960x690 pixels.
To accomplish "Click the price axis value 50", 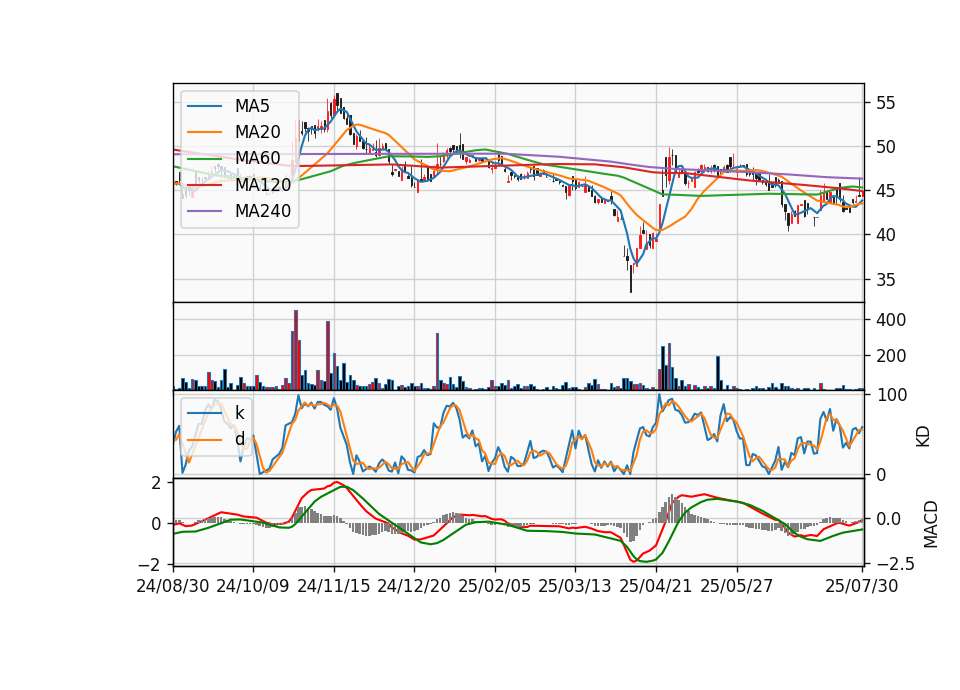I will (885, 147).
